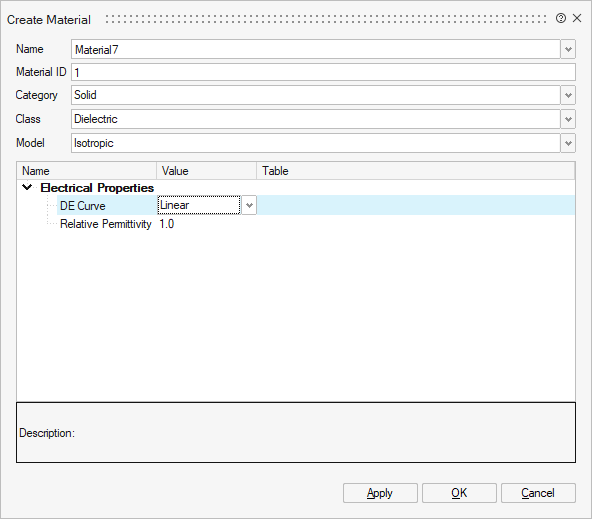Close the Create Material dialog

[577, 18]
